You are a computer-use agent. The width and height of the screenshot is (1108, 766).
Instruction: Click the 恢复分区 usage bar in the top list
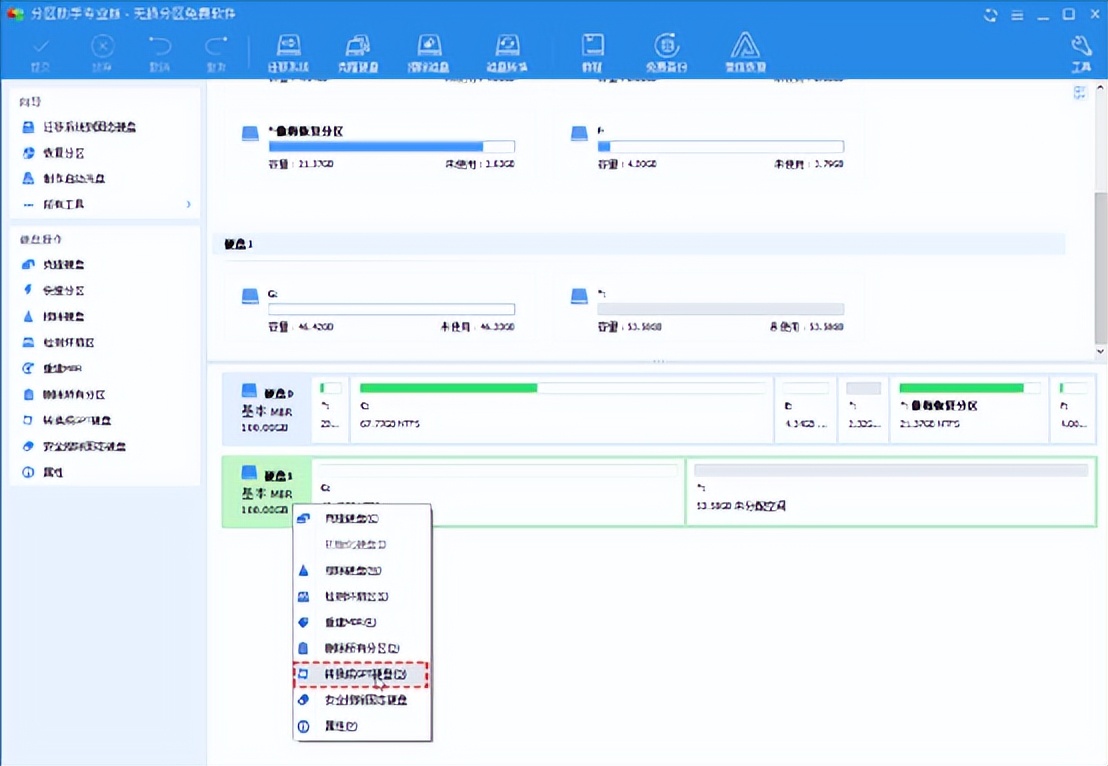point(391,146)
